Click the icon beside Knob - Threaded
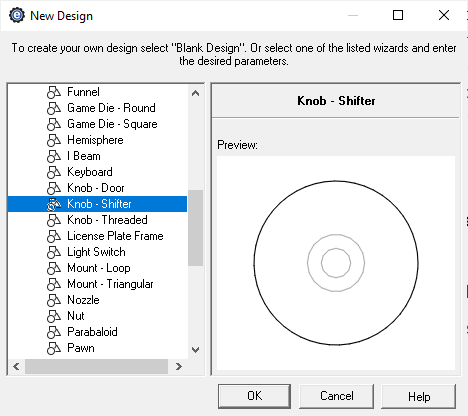 pyautogui.click(x=54, y=220)
